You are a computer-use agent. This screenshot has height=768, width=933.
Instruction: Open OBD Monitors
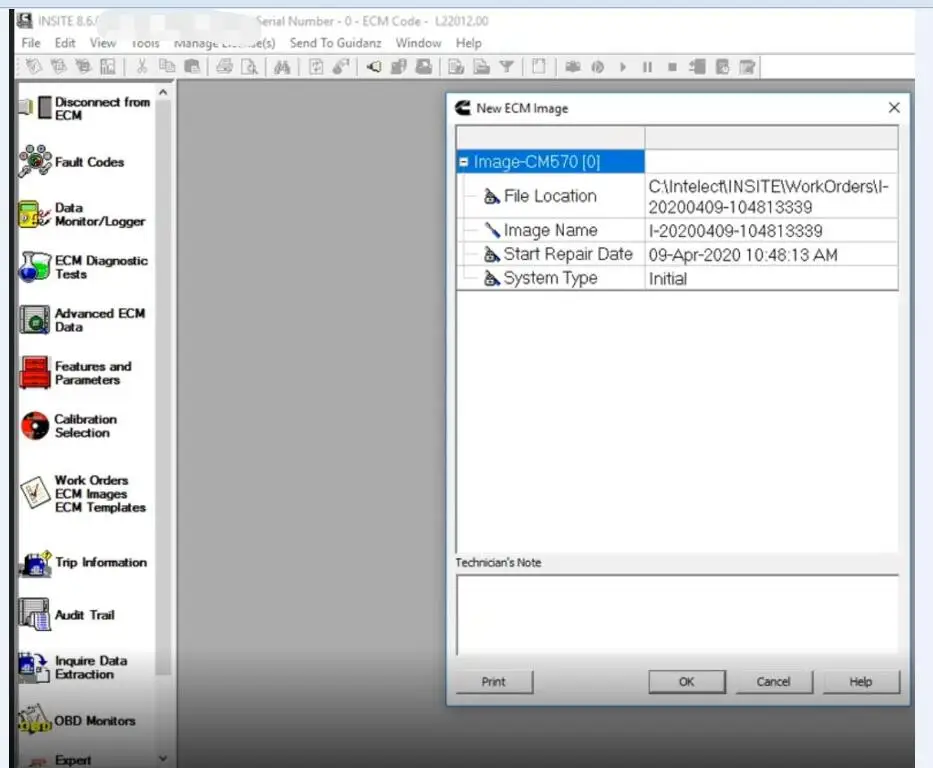[x=77, y=720]
